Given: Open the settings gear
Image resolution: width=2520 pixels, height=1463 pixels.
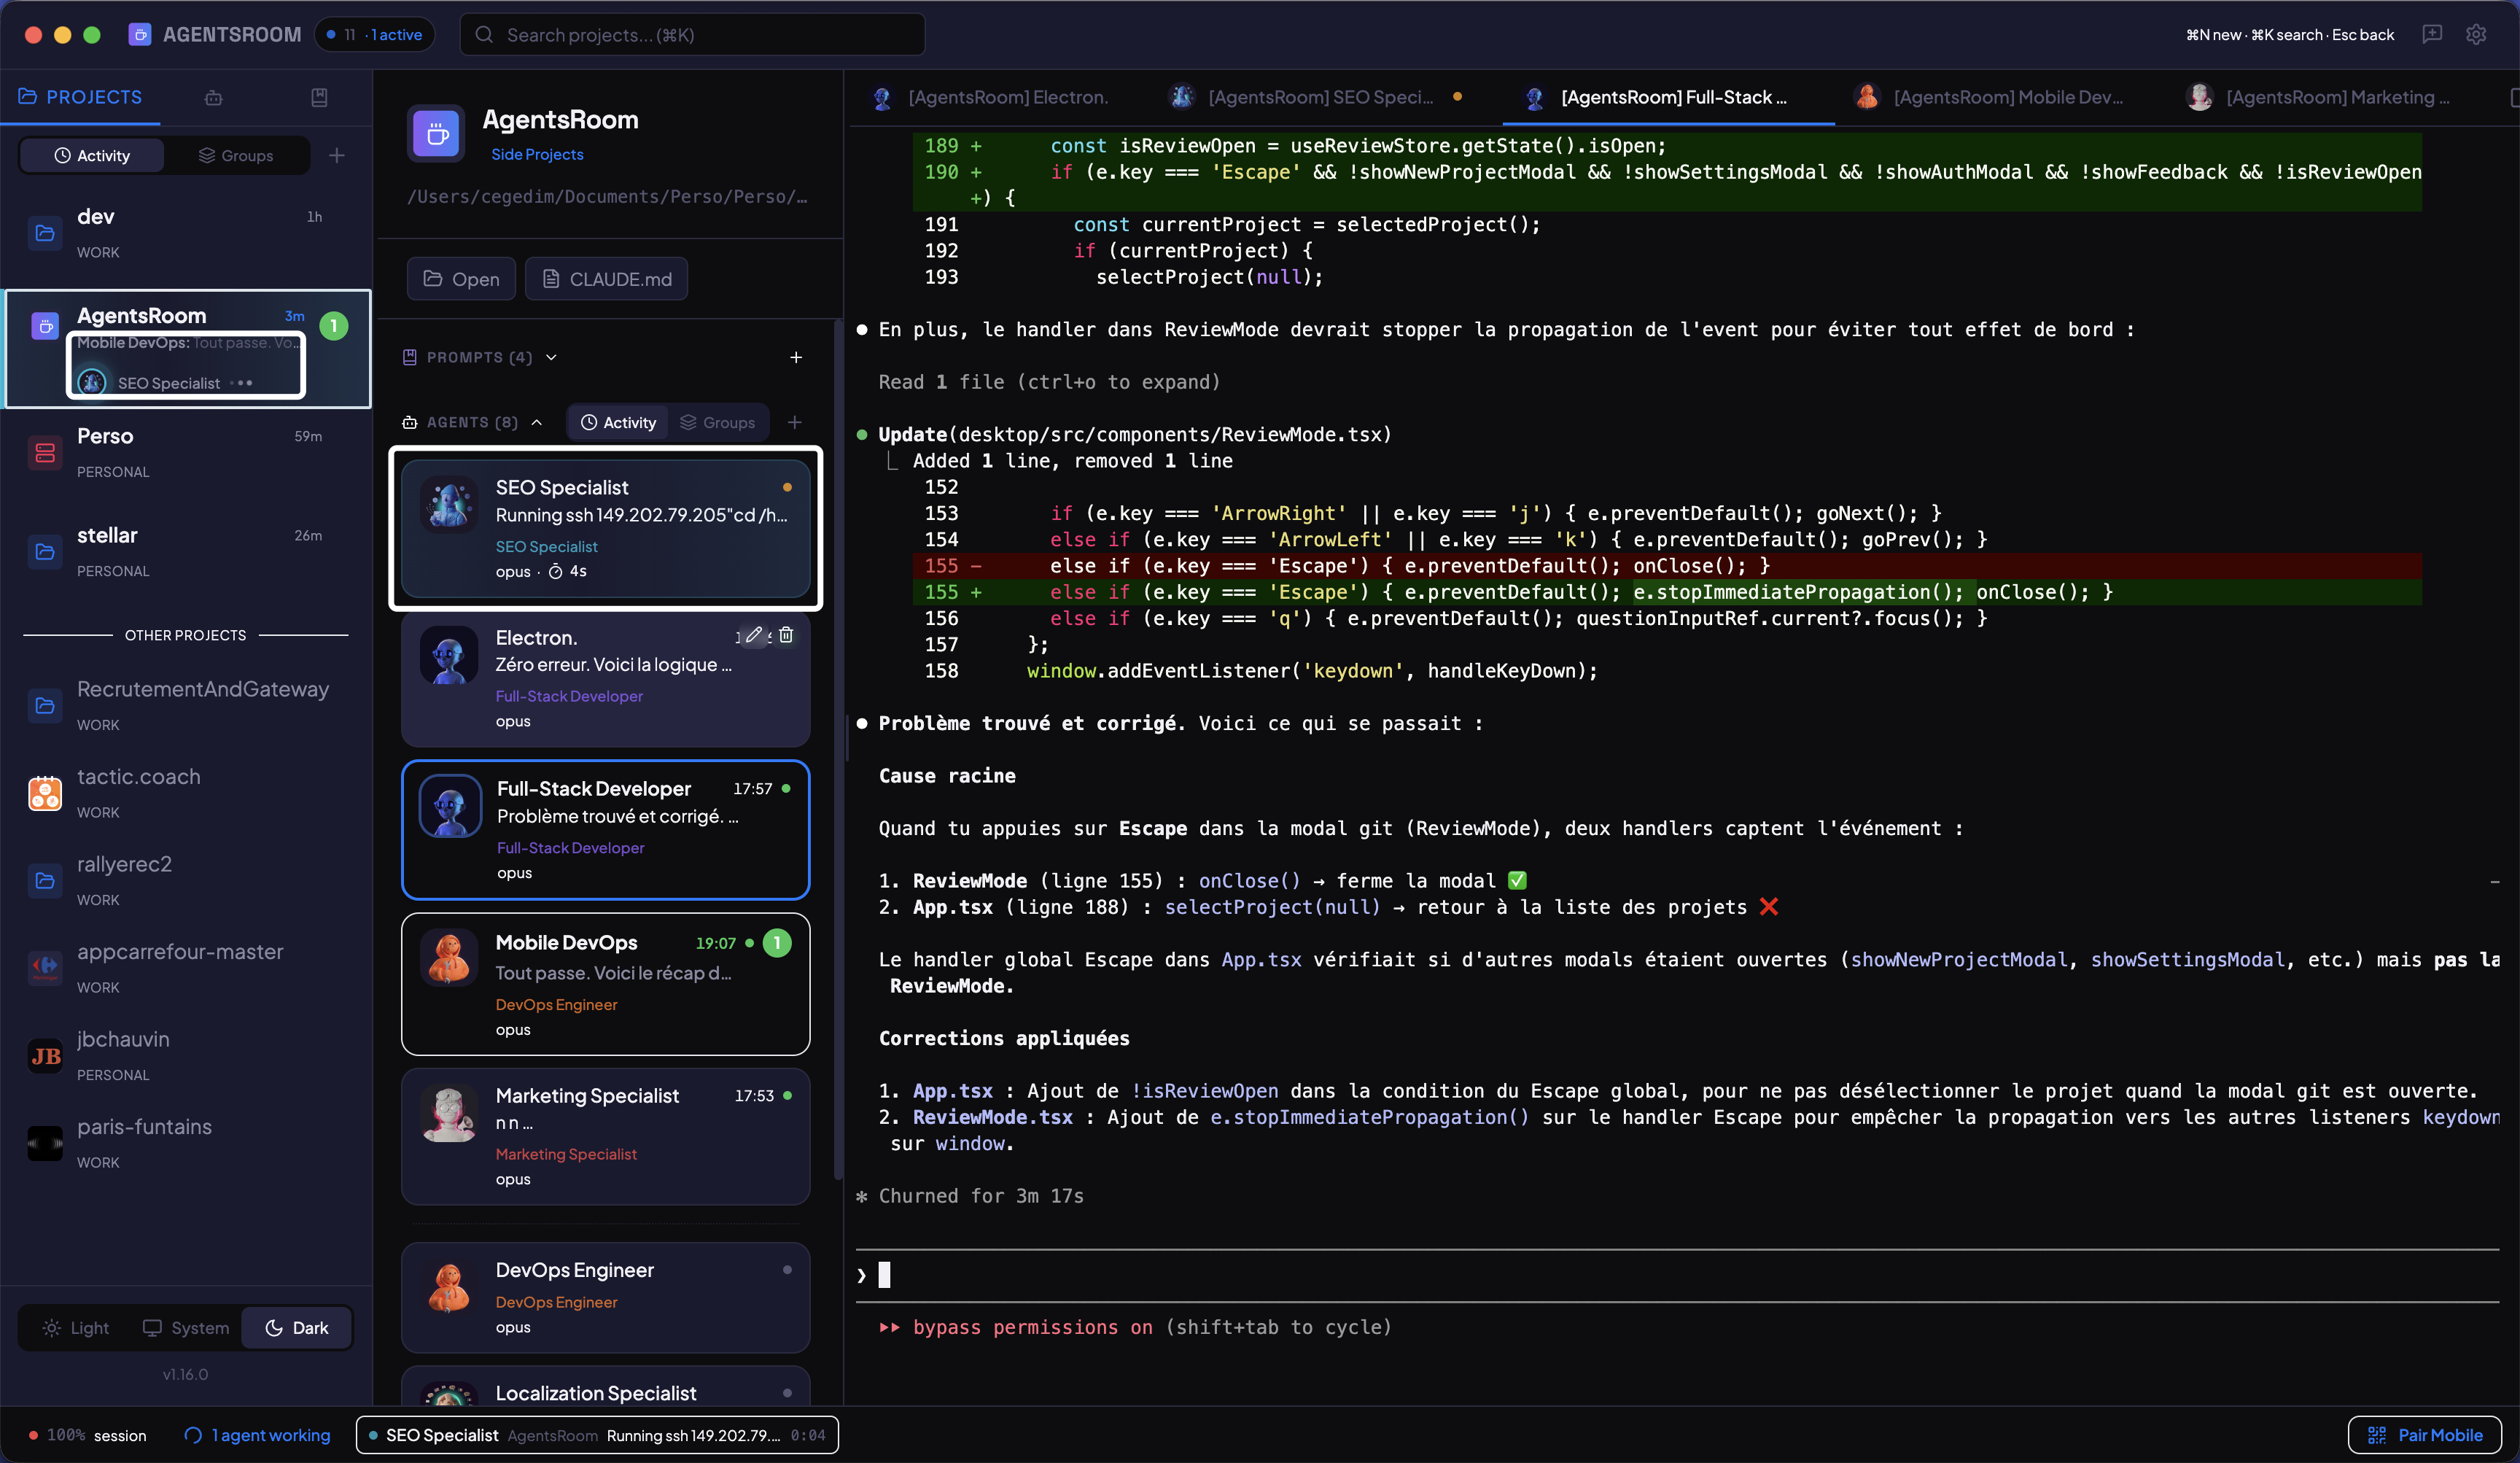Looking at the screenshot, I should pos(2477,34).
